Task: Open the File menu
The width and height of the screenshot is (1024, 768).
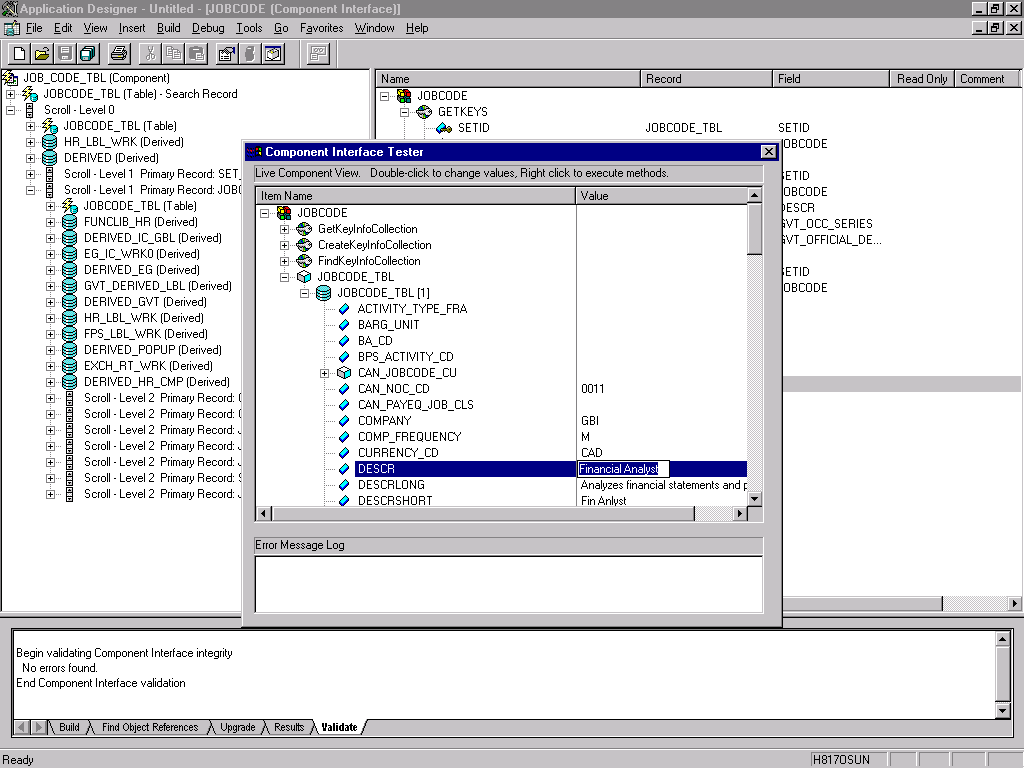Action: [34, 28]
